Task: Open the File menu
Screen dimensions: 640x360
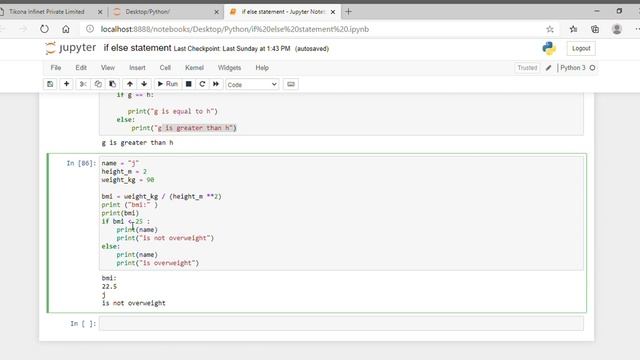Action: pos(56,68)
